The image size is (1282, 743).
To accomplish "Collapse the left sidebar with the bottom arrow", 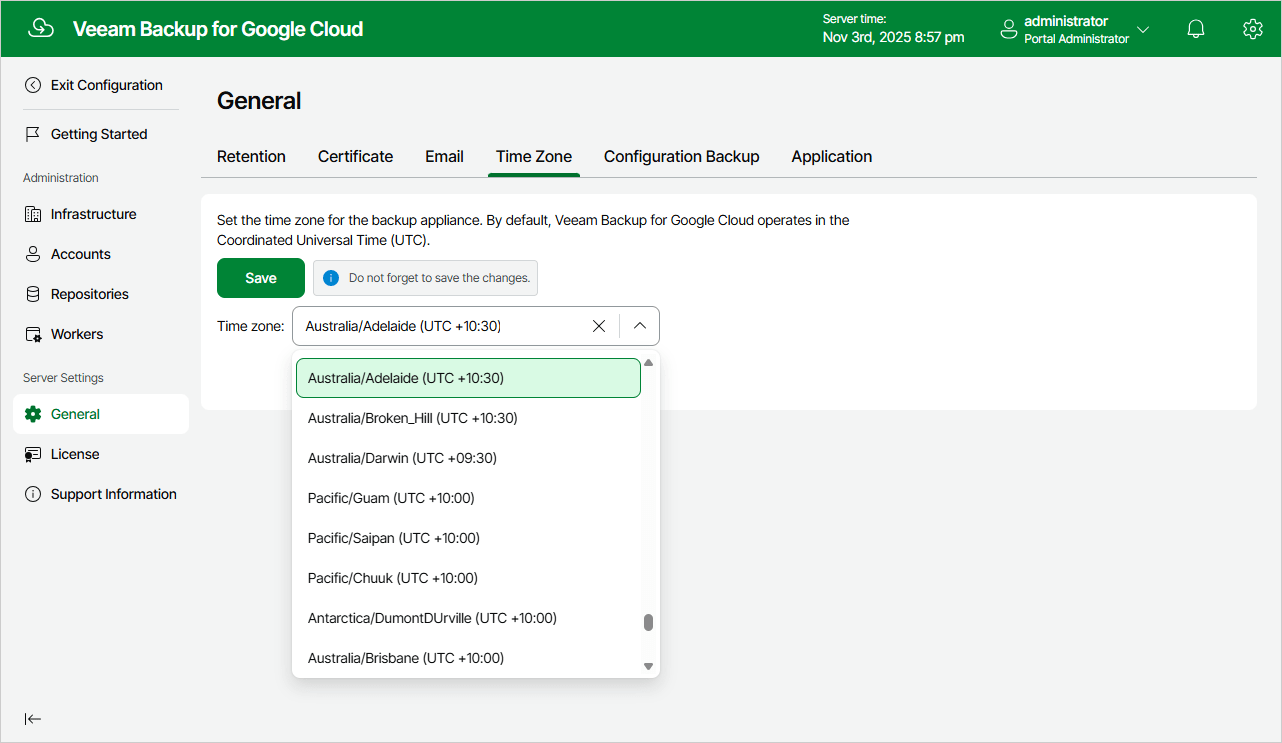I will pos(33,718).
